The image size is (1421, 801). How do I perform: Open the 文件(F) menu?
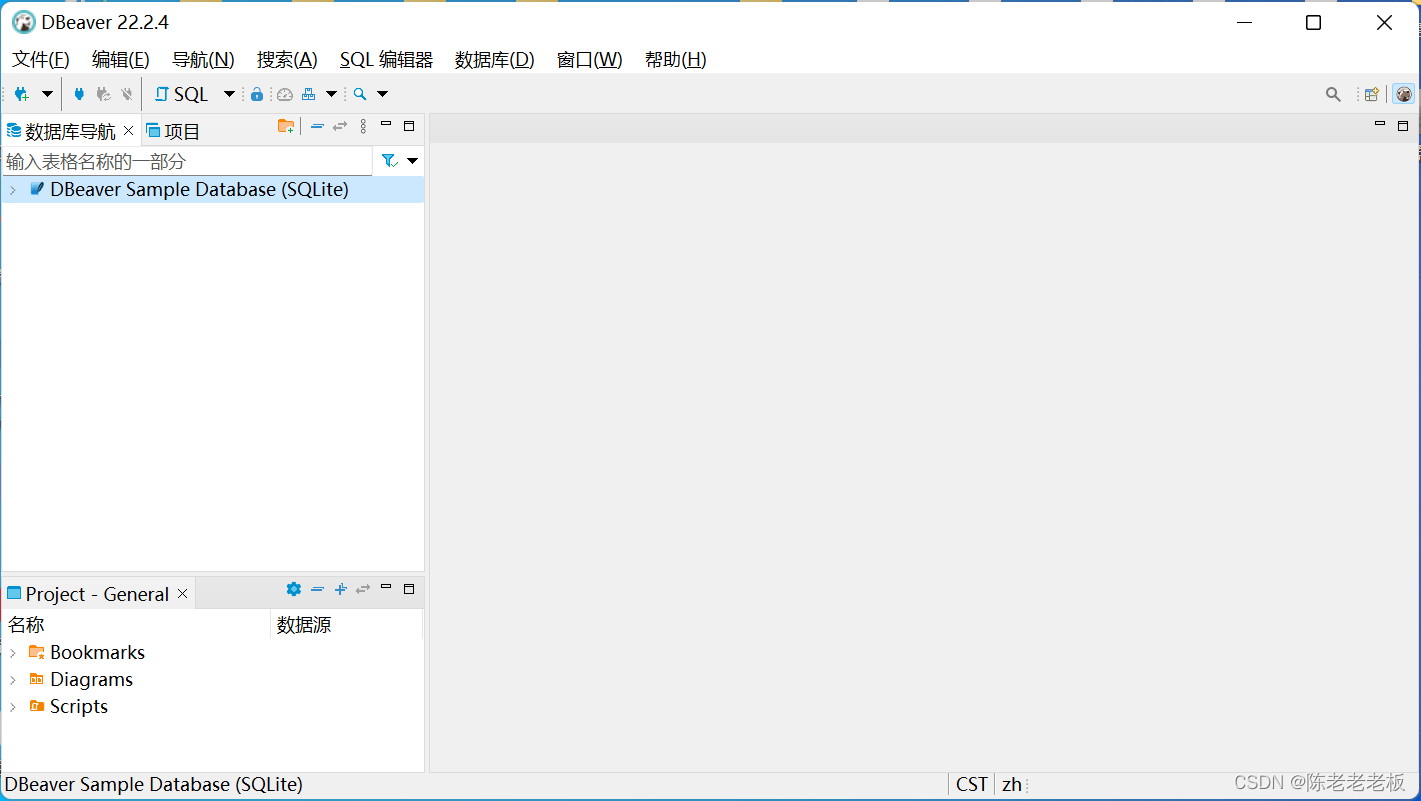(x=41, y=60)
